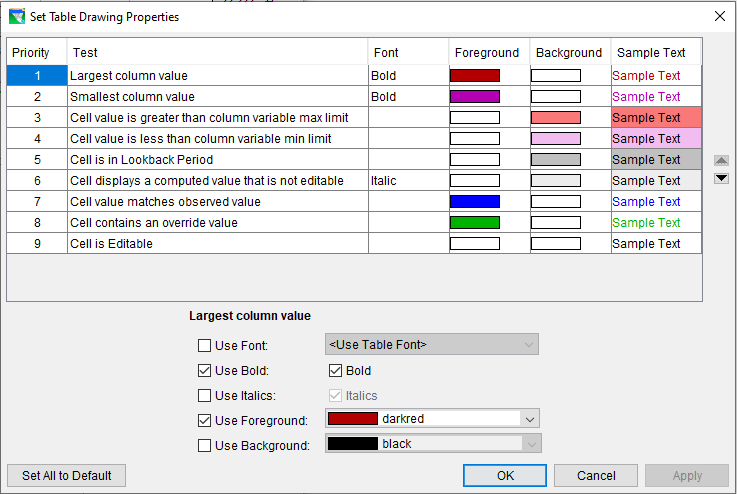Expand the Use Table Font dropdown
Viewport: 737px width, 494px height.
click(x=431, y=345)
